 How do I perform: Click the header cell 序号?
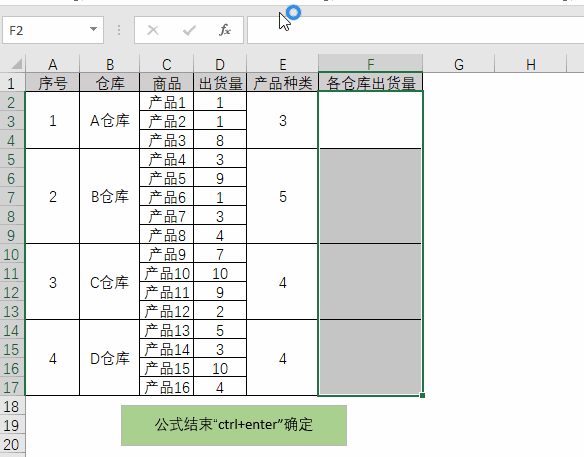click(53, 83)
